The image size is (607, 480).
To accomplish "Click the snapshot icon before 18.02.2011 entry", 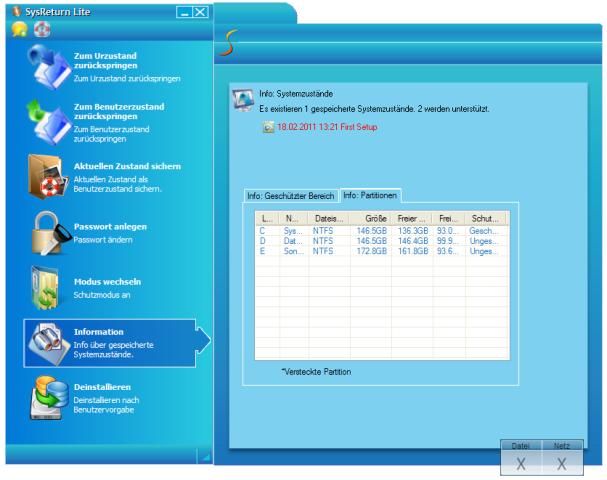I will (268, 127).
